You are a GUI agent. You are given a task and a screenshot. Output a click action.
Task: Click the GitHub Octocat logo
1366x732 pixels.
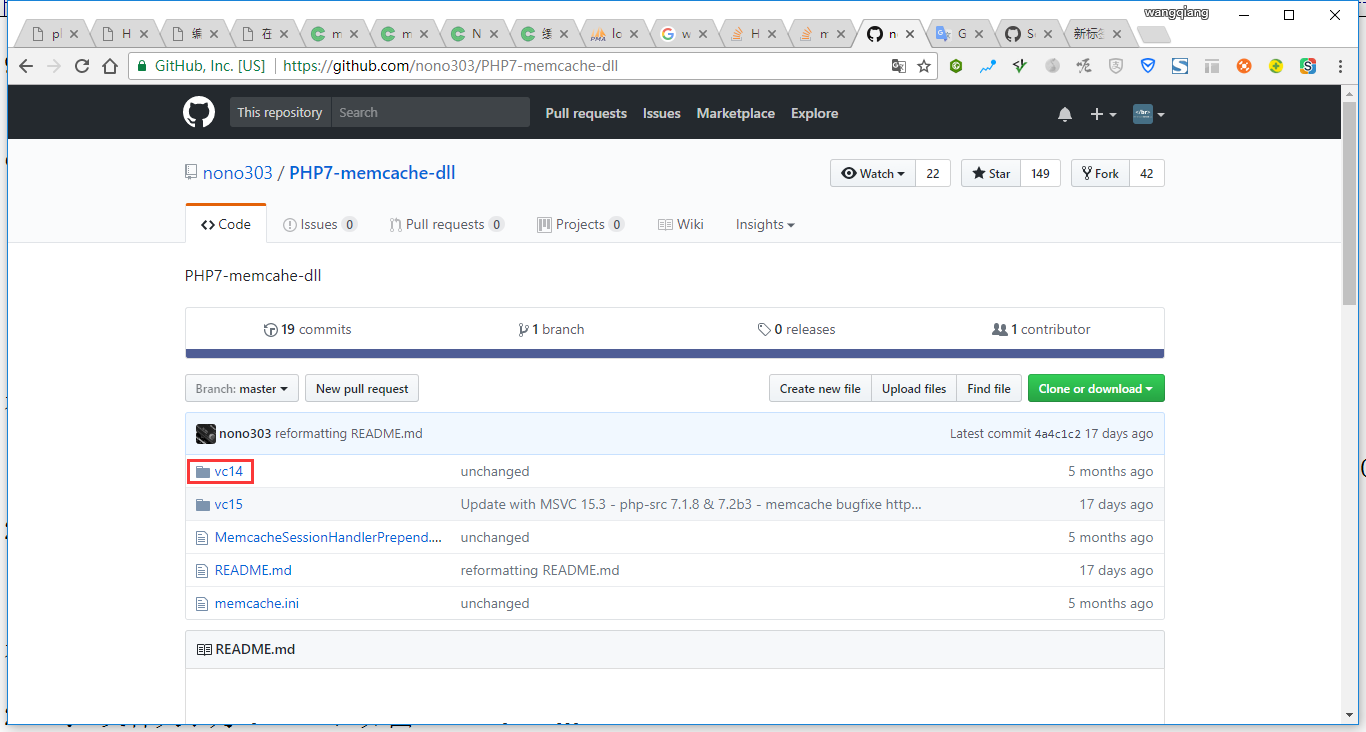pos(199,112)
